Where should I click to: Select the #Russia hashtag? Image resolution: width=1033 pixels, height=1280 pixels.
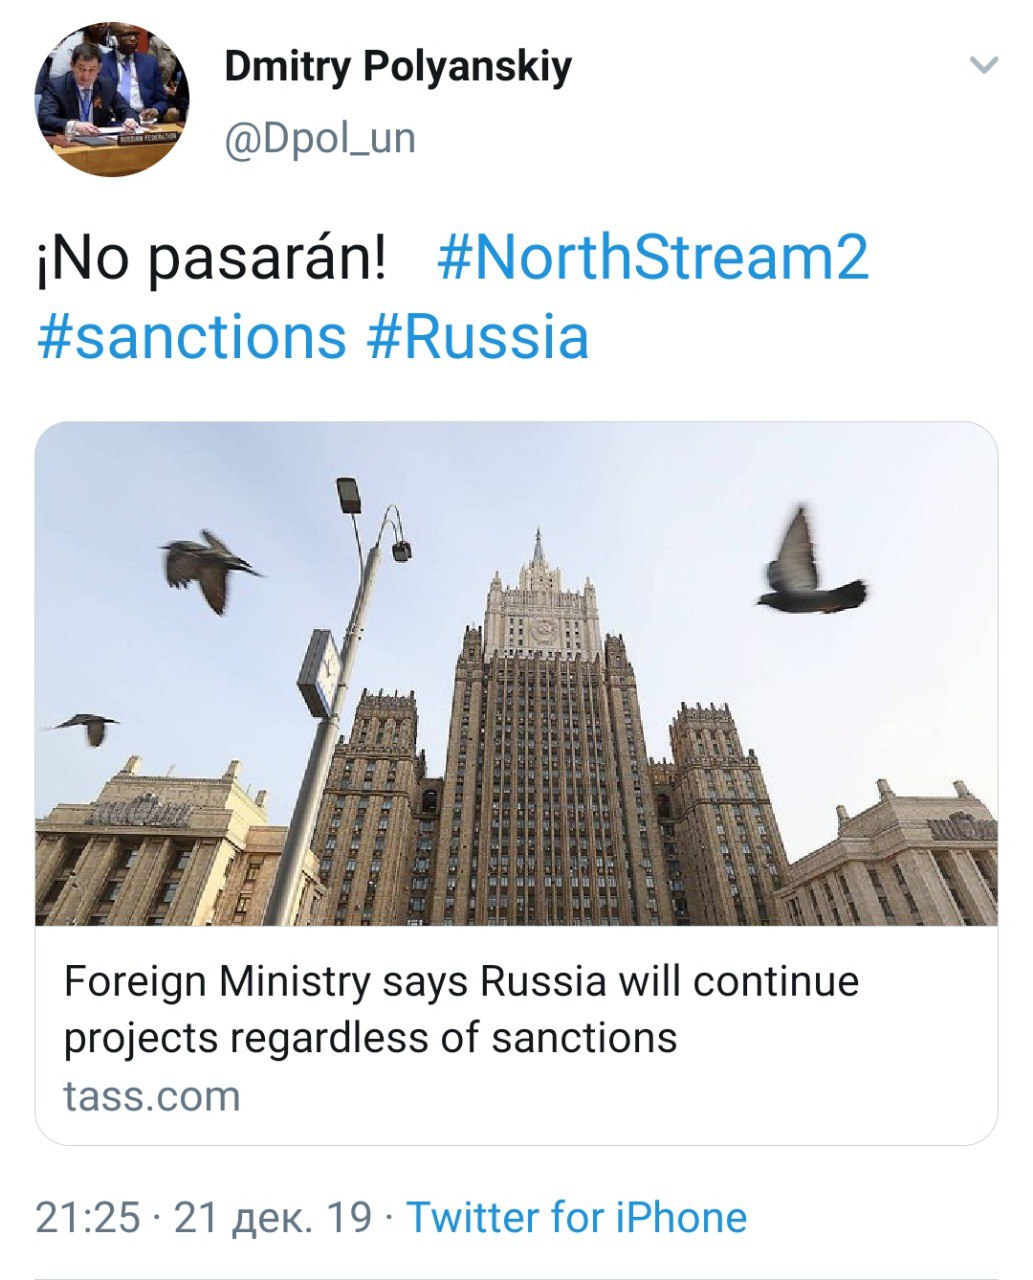tap(478, 337)
